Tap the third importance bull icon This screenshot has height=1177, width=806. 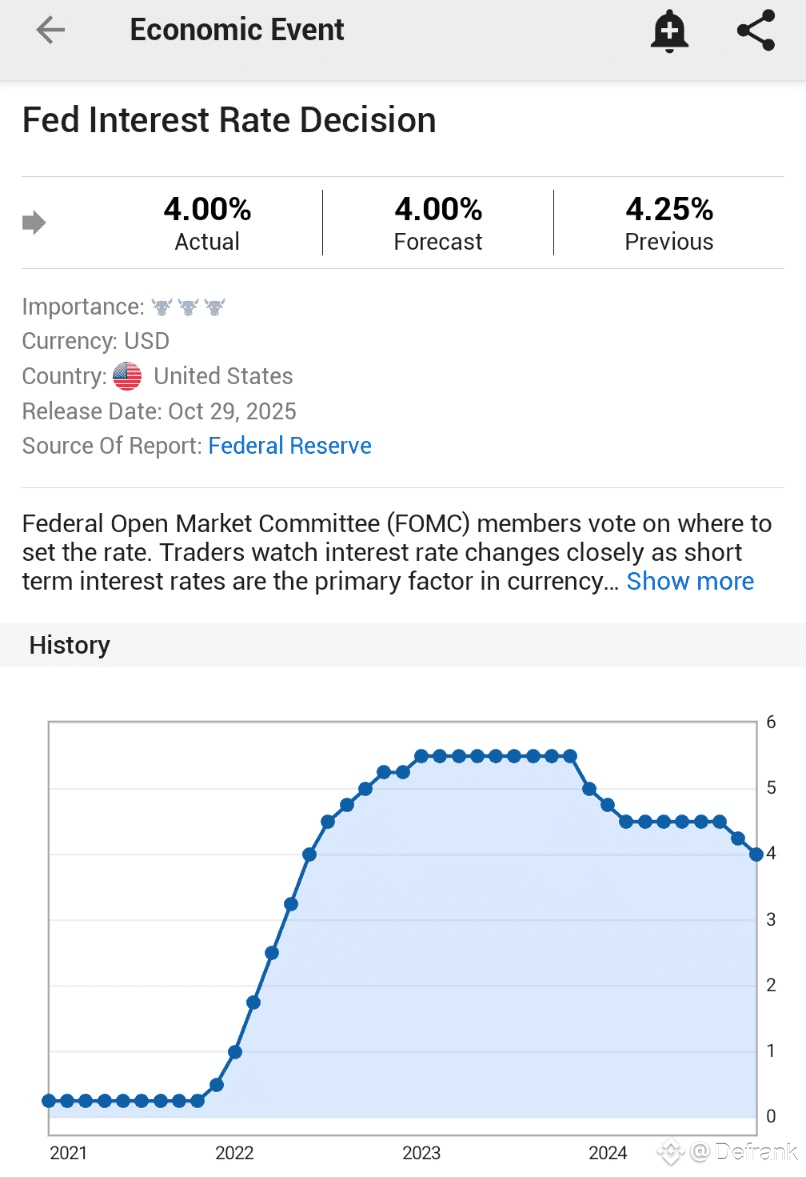click(215, 307)
